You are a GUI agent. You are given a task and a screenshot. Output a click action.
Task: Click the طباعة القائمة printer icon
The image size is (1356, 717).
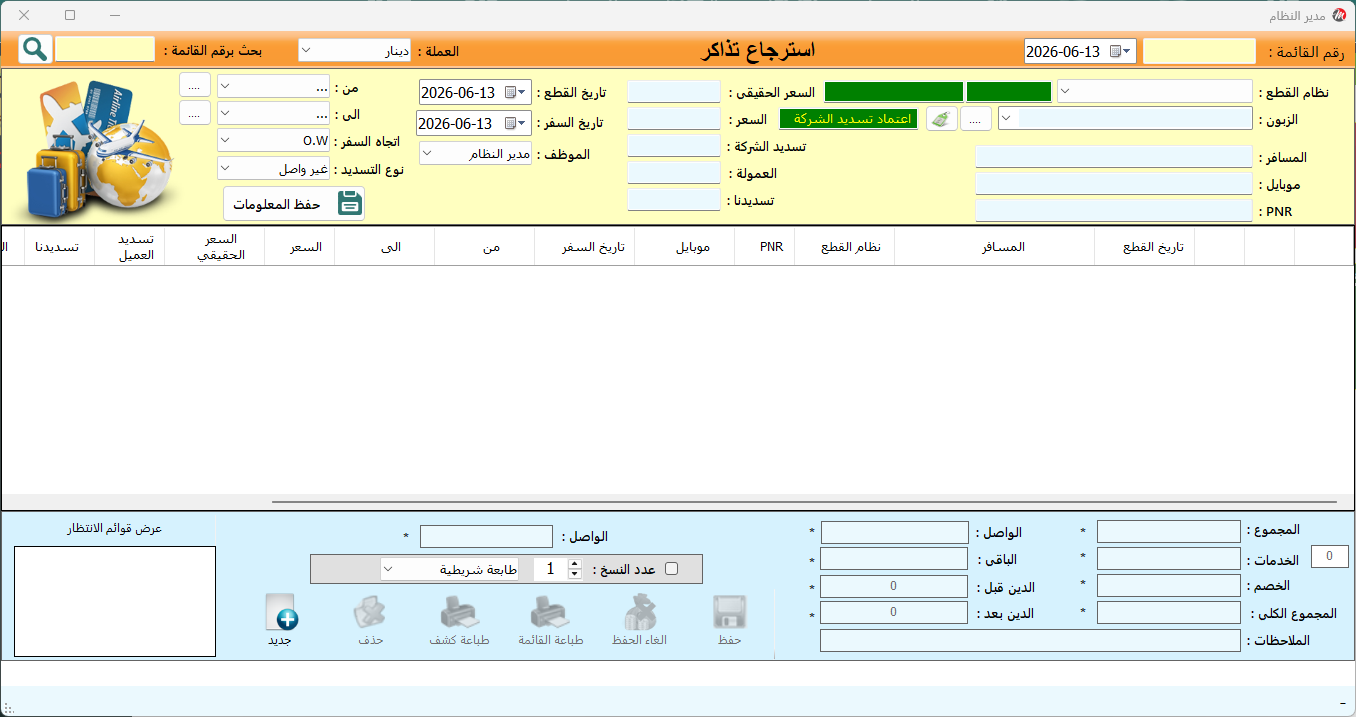tap(551, 612)
